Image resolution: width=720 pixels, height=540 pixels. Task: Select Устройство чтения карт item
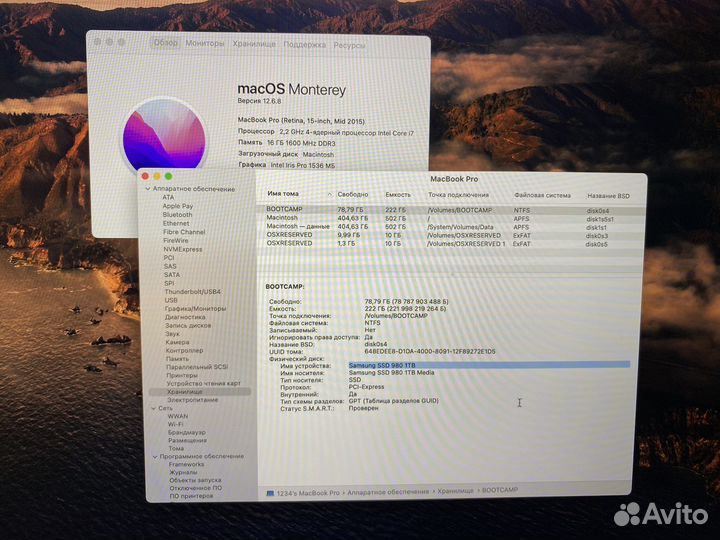tap(203, 383)
